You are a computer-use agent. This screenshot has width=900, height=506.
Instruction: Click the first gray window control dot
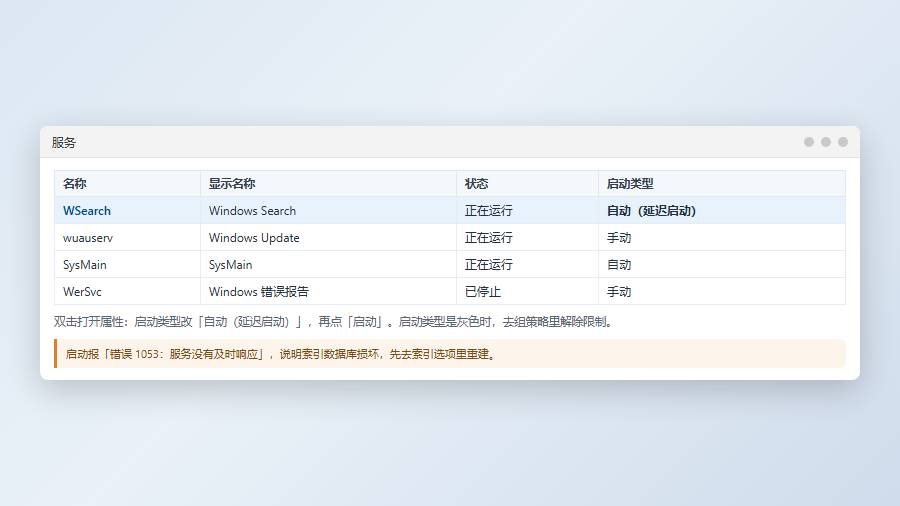coord(809,142)
